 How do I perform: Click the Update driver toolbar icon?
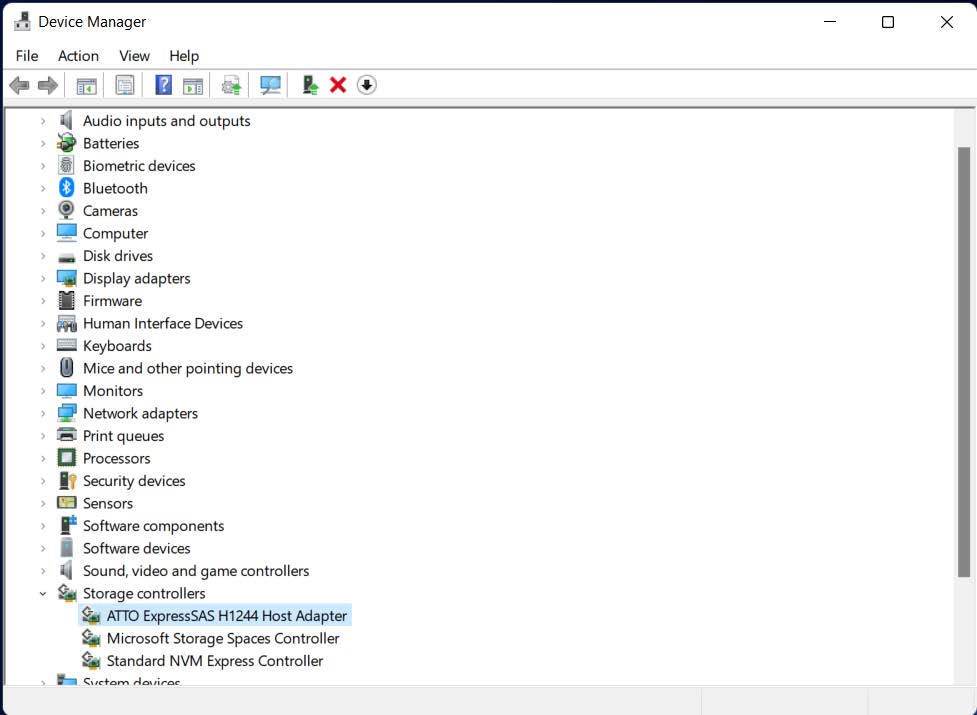(232, 86)
